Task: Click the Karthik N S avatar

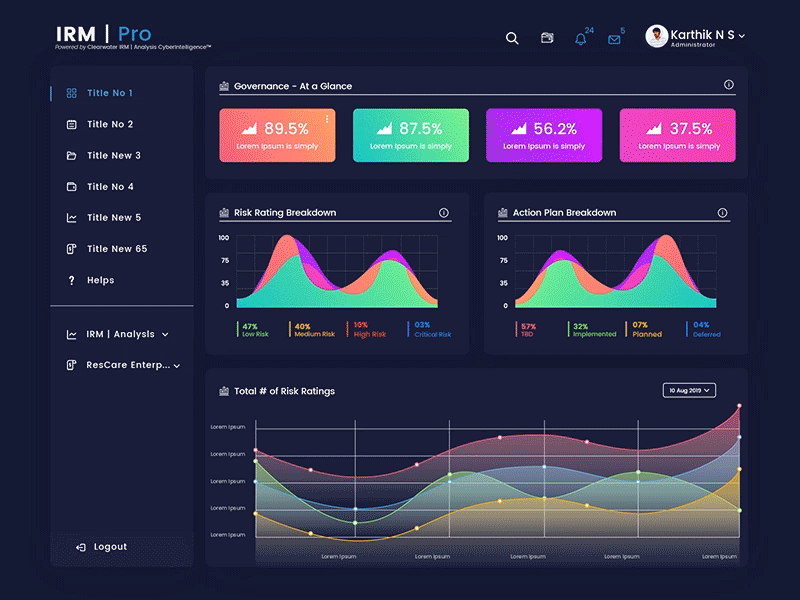Action: pos(657,36)
